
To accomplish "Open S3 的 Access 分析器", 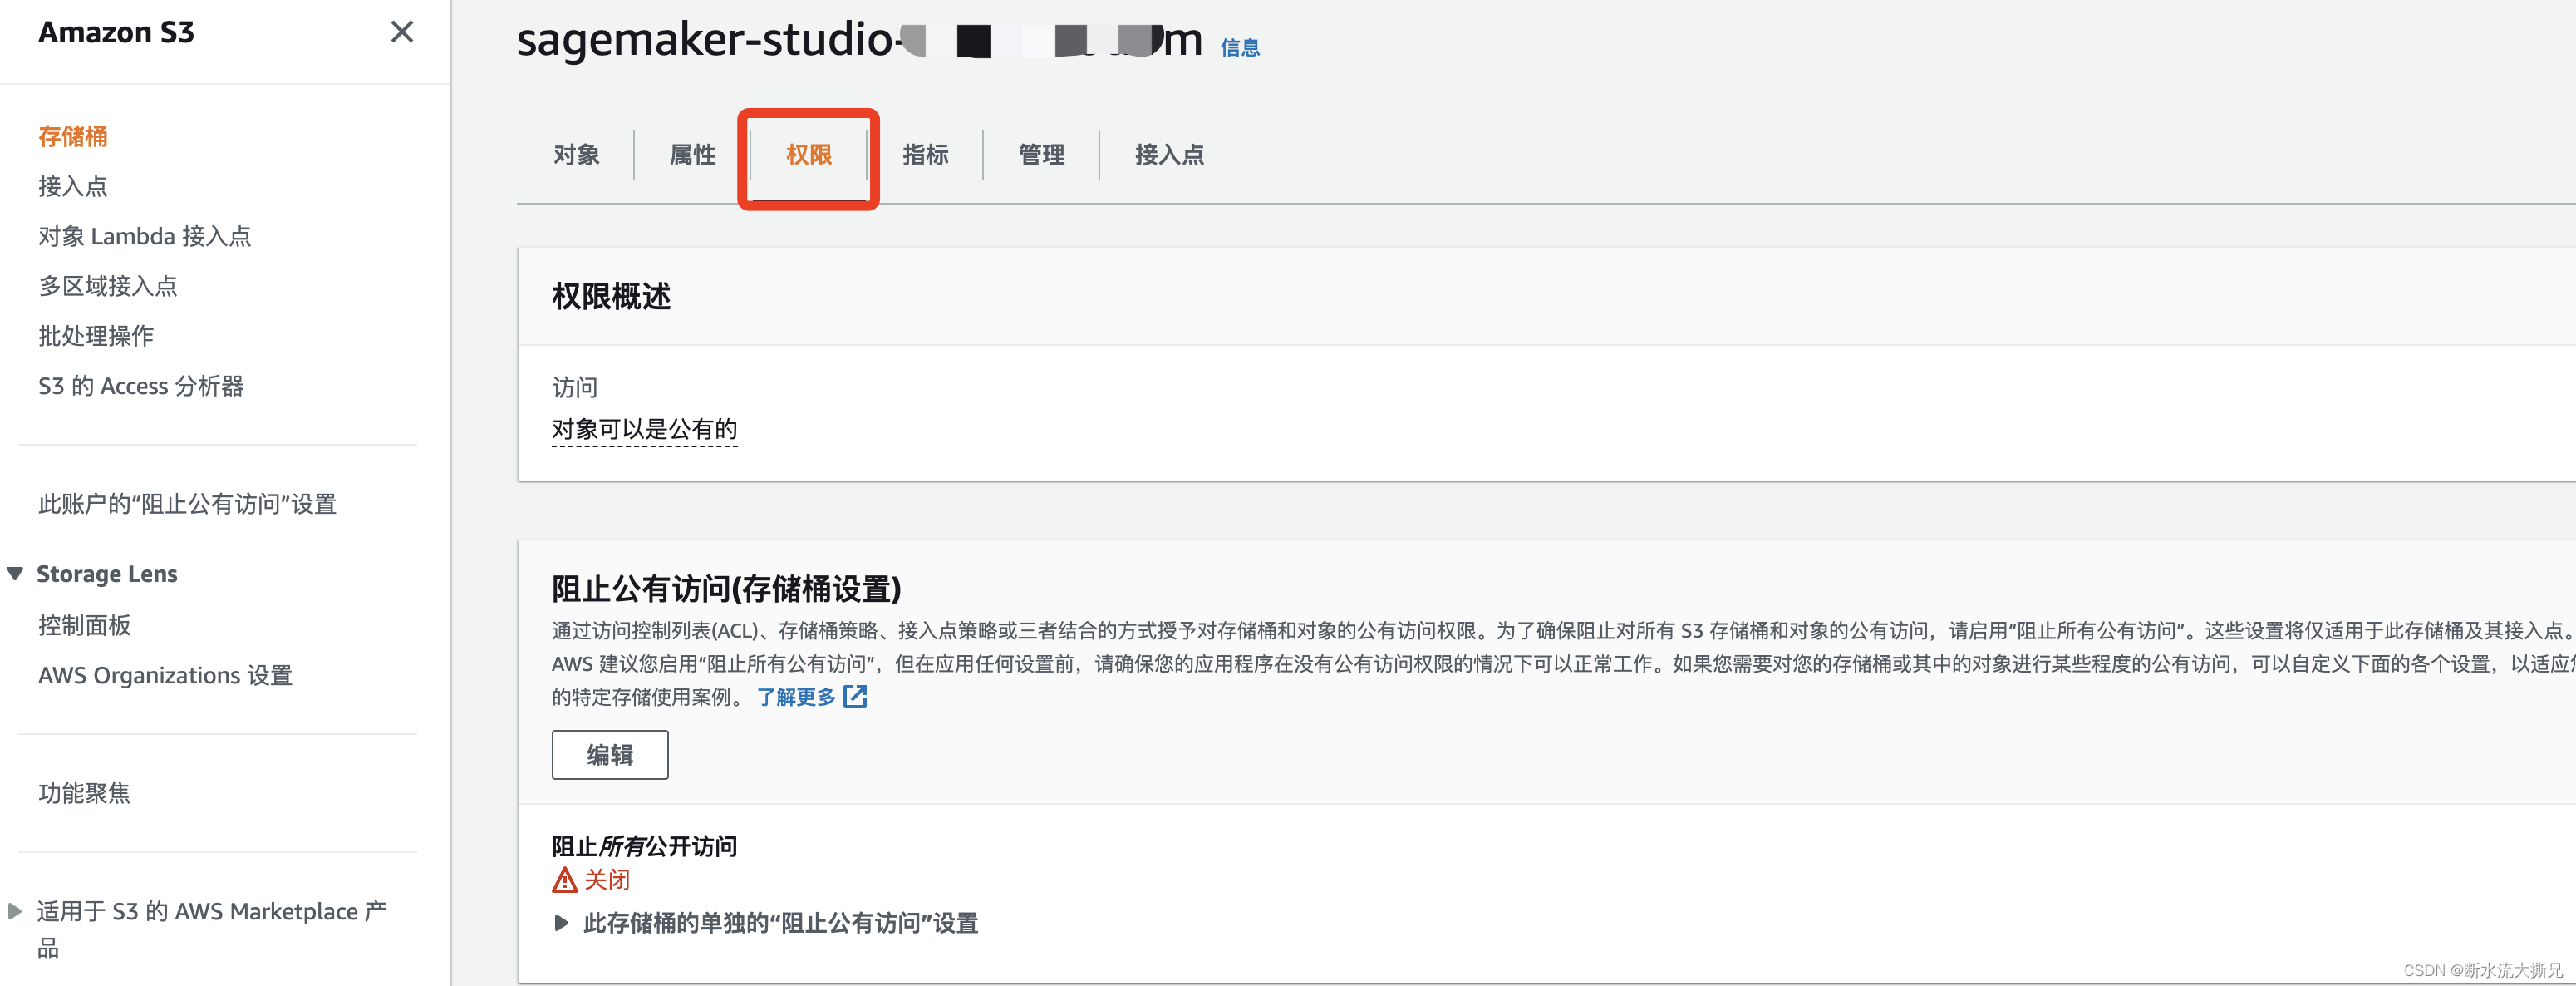I will coord(141,386).
